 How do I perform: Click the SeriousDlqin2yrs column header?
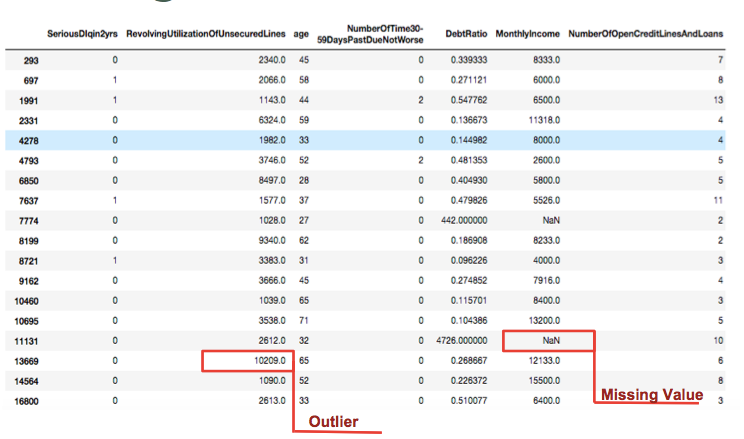point(82,34)
